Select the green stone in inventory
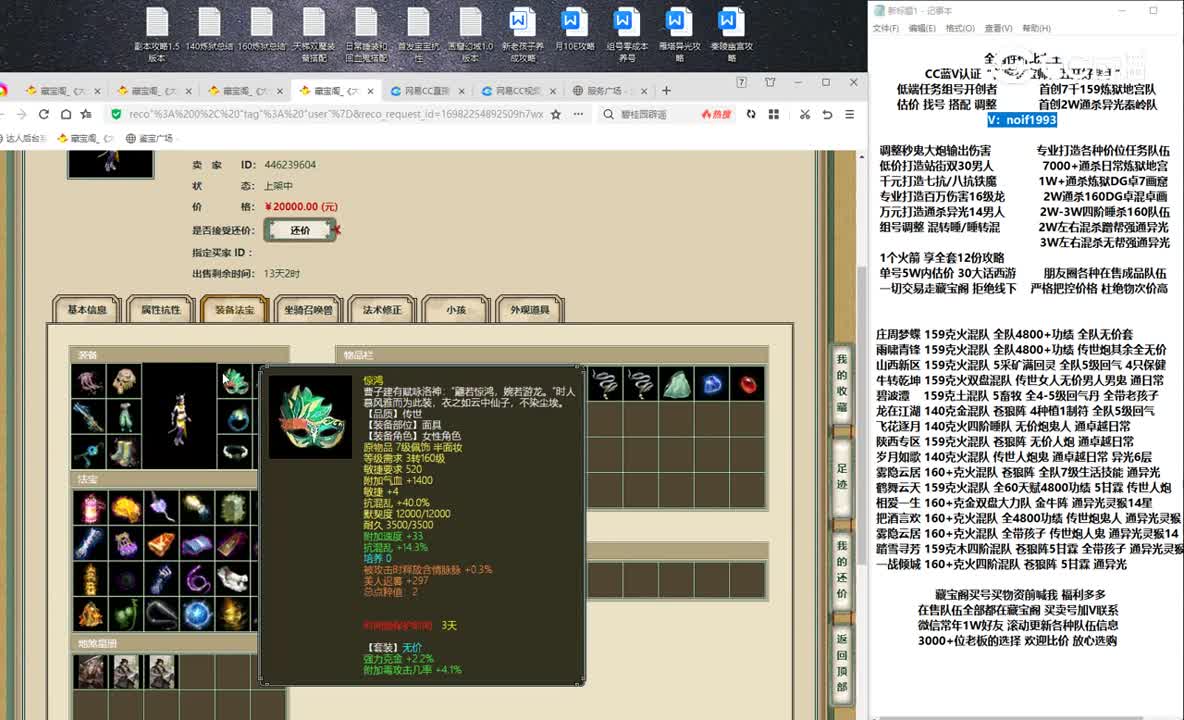The height and width of the screenshot is (720, 1184). pos(677,384)
